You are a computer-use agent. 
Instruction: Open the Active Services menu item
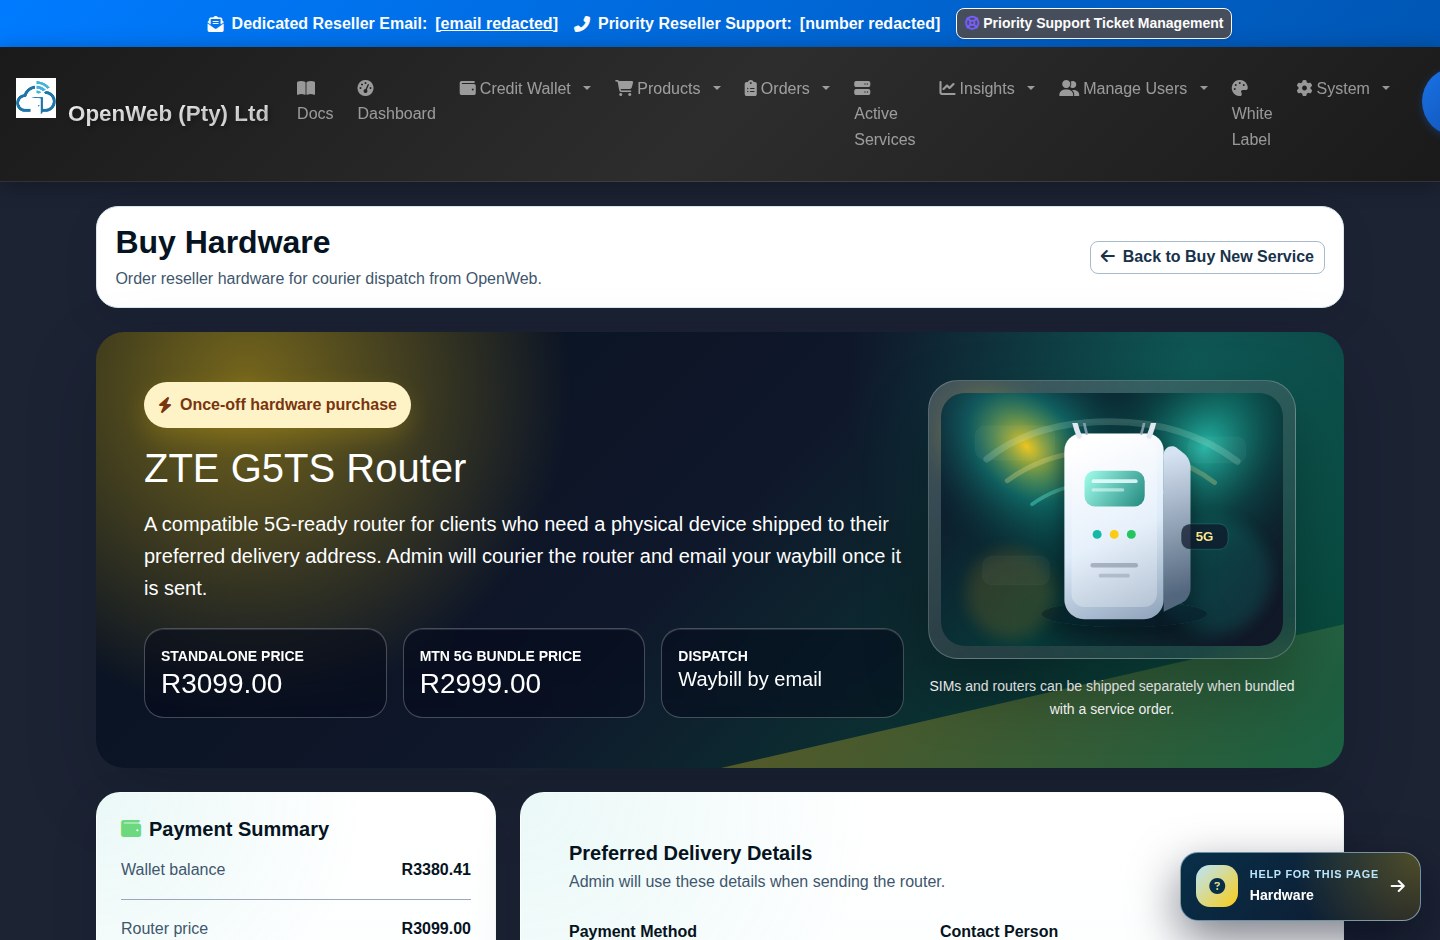[884, 113]
